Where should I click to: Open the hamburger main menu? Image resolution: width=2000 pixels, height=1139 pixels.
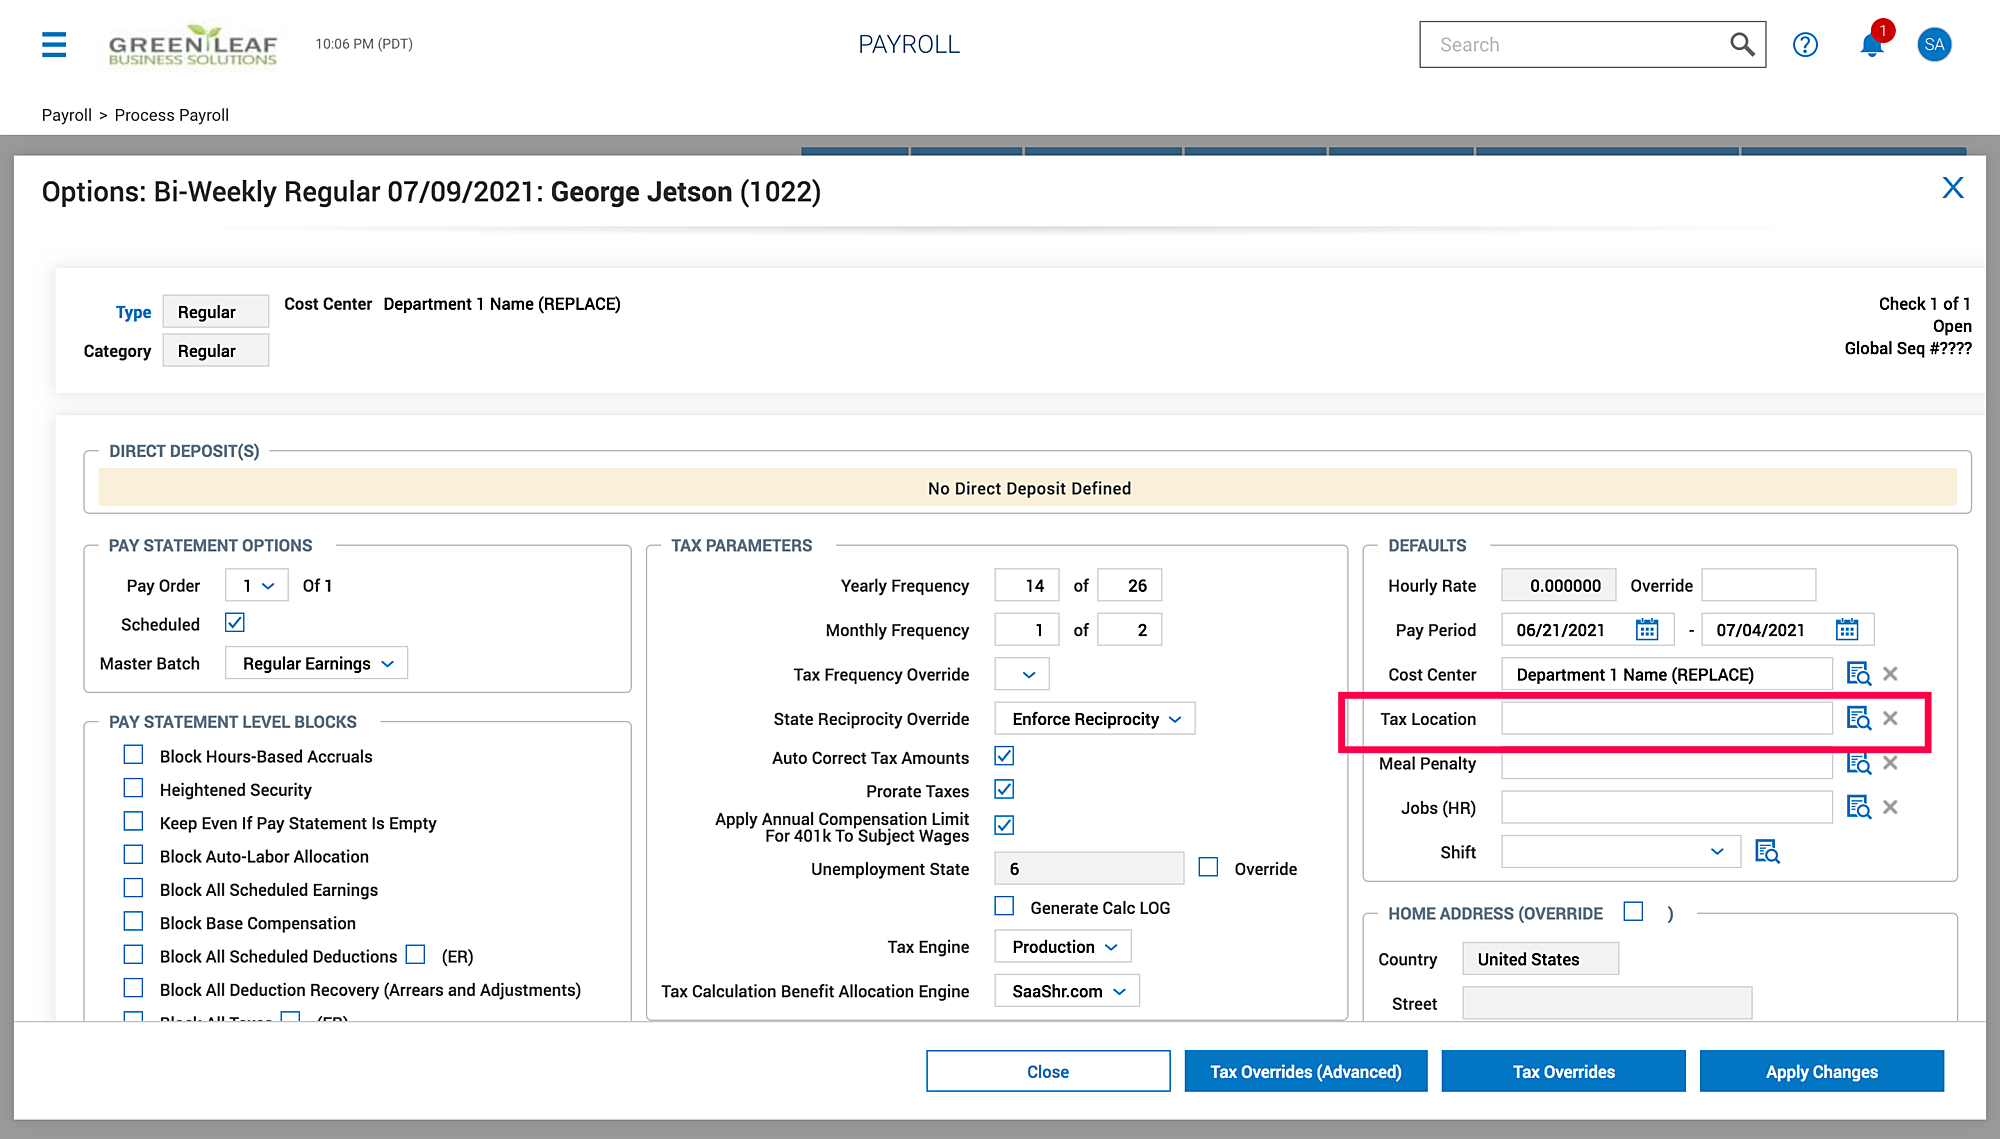point(54,44)
